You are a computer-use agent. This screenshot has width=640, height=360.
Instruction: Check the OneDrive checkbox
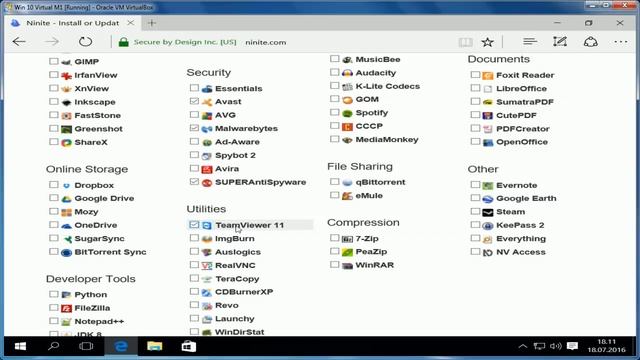point(53,224)
